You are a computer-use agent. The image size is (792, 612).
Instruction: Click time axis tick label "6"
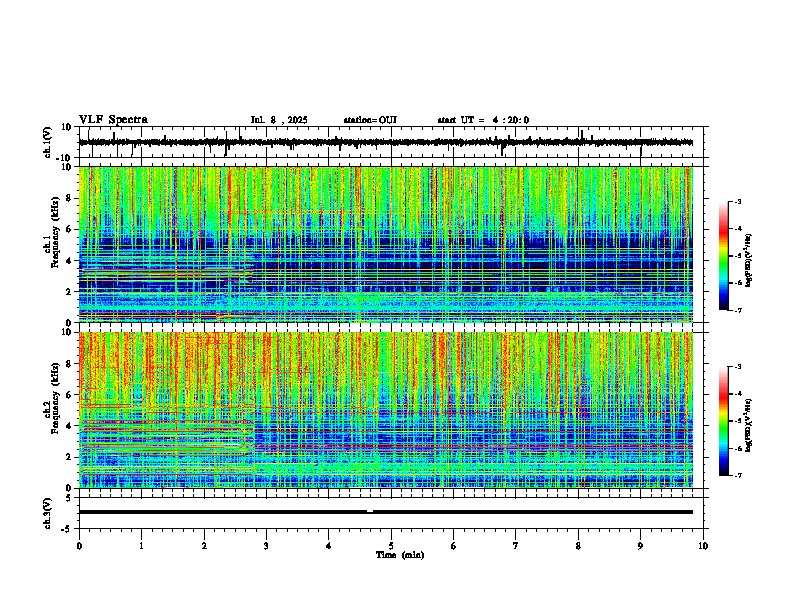[x=454, y=546]
